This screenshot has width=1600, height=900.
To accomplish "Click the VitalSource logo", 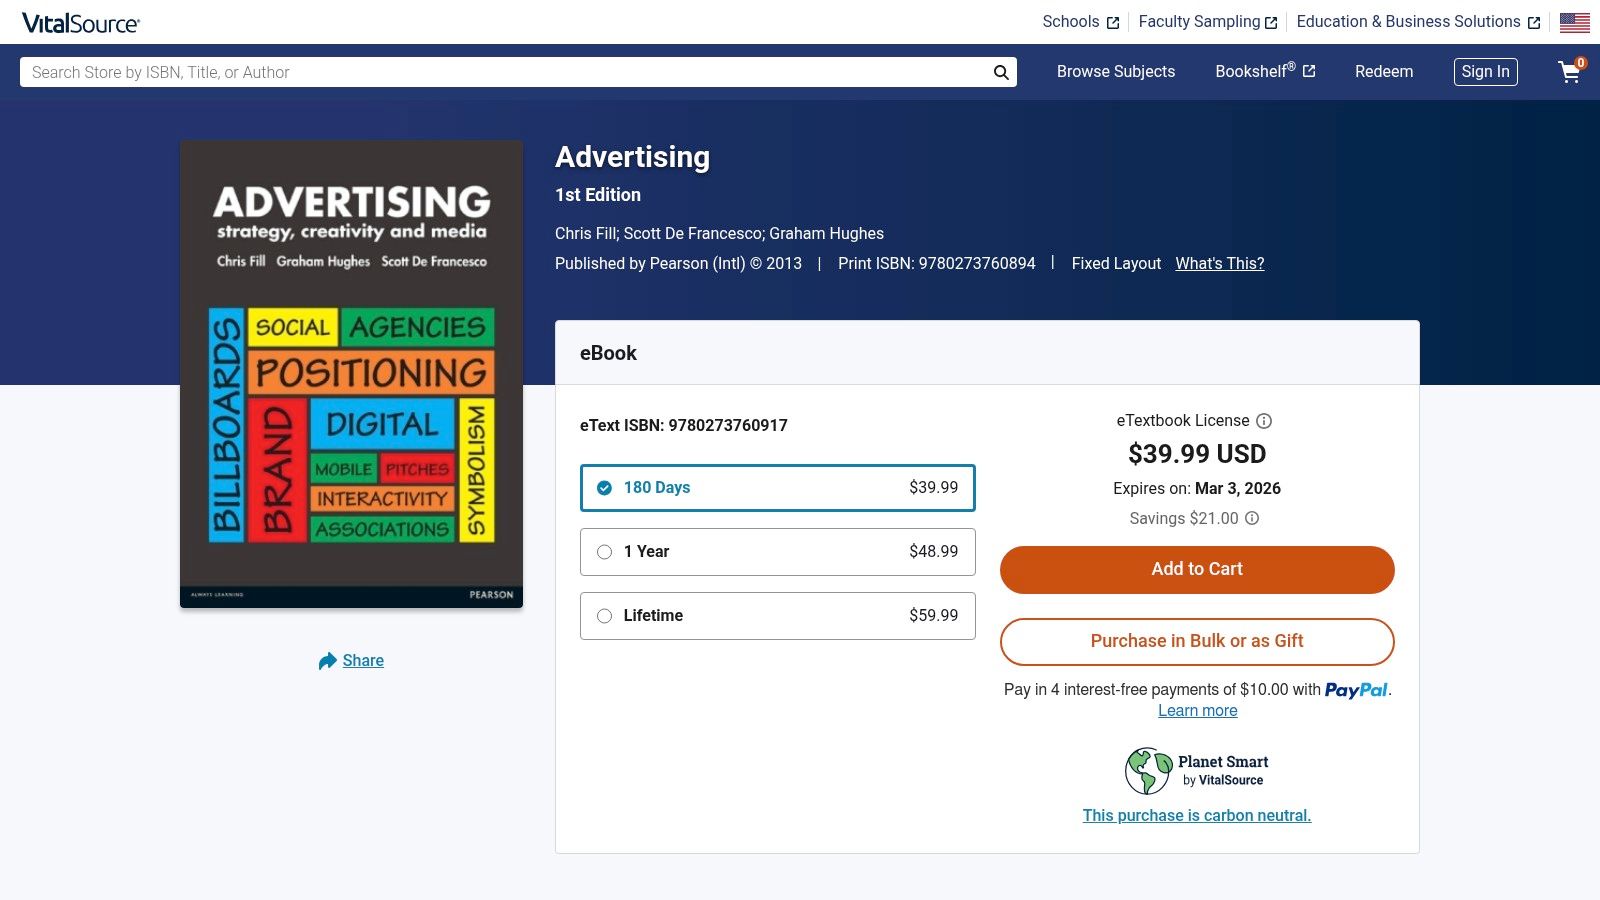I will [81, 23].
